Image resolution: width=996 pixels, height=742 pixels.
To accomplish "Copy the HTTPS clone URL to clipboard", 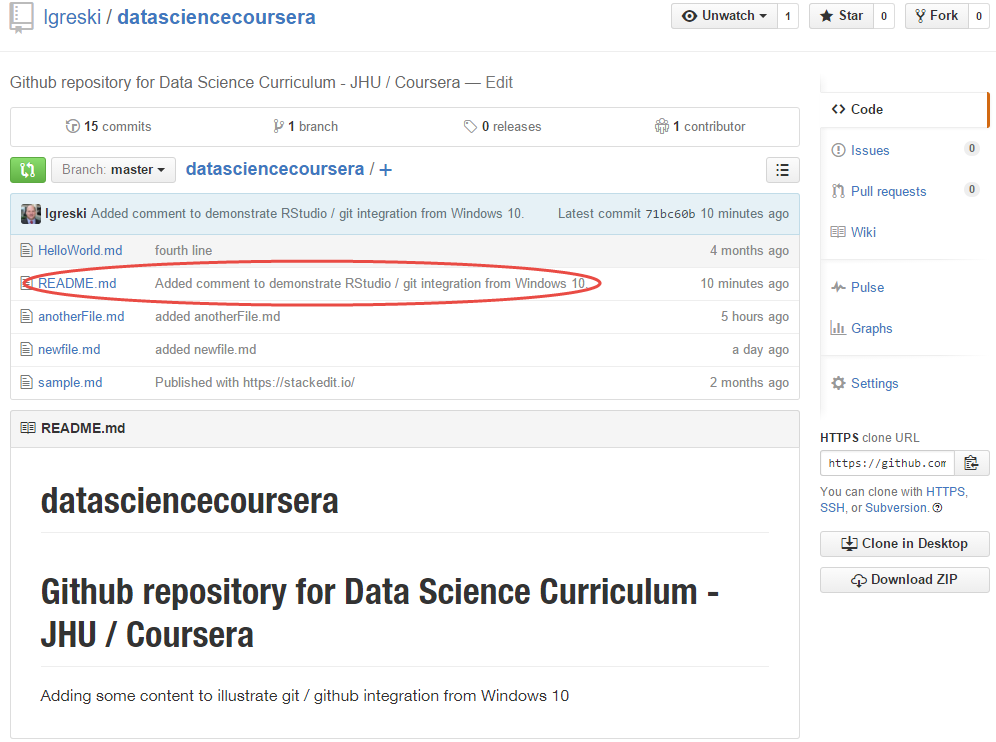I will tap(971, 463).
